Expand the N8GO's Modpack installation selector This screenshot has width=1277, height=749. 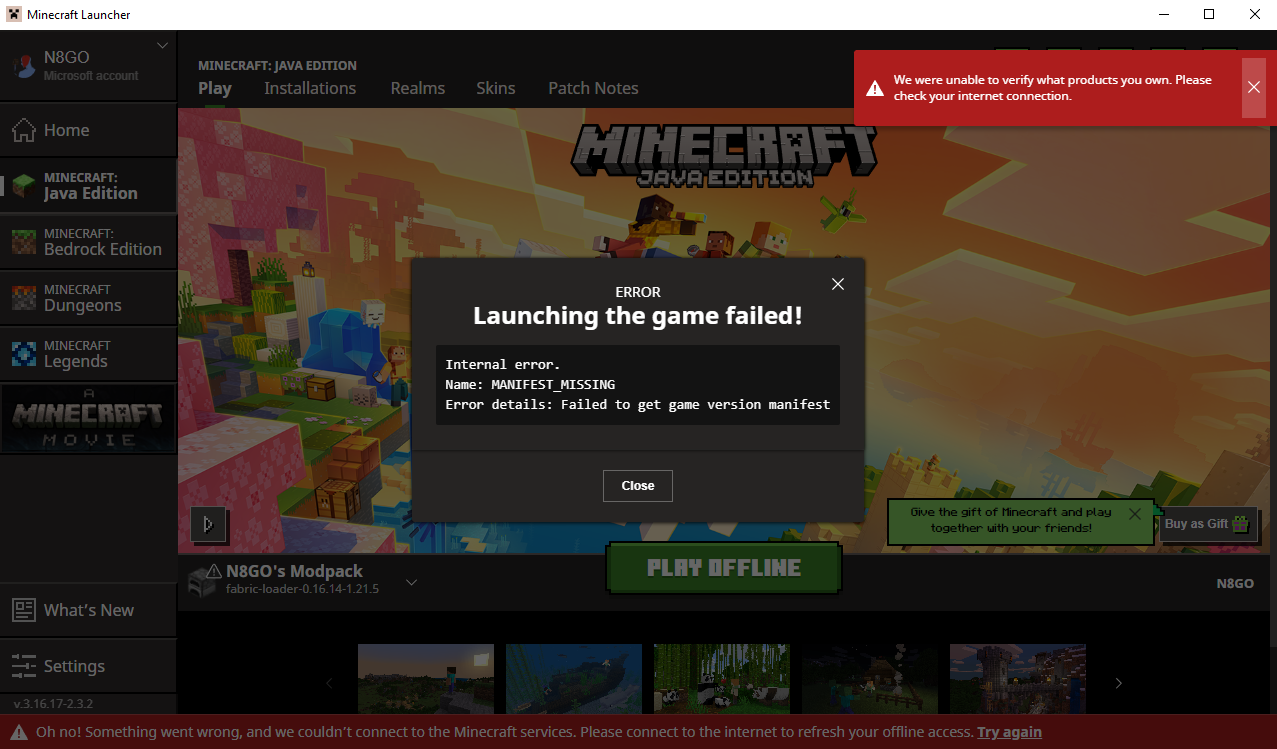tap(411, 582)
